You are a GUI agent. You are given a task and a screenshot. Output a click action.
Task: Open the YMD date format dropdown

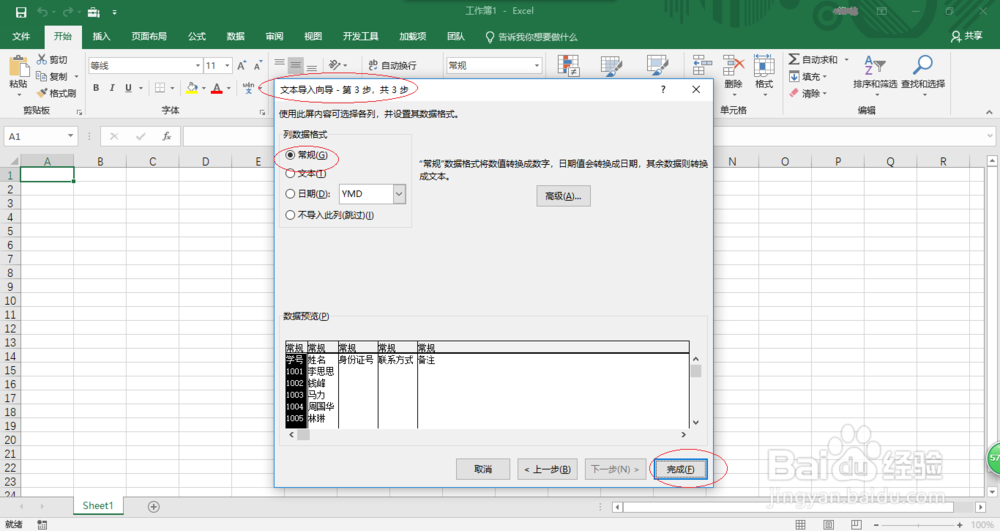(x=399, y=194)
